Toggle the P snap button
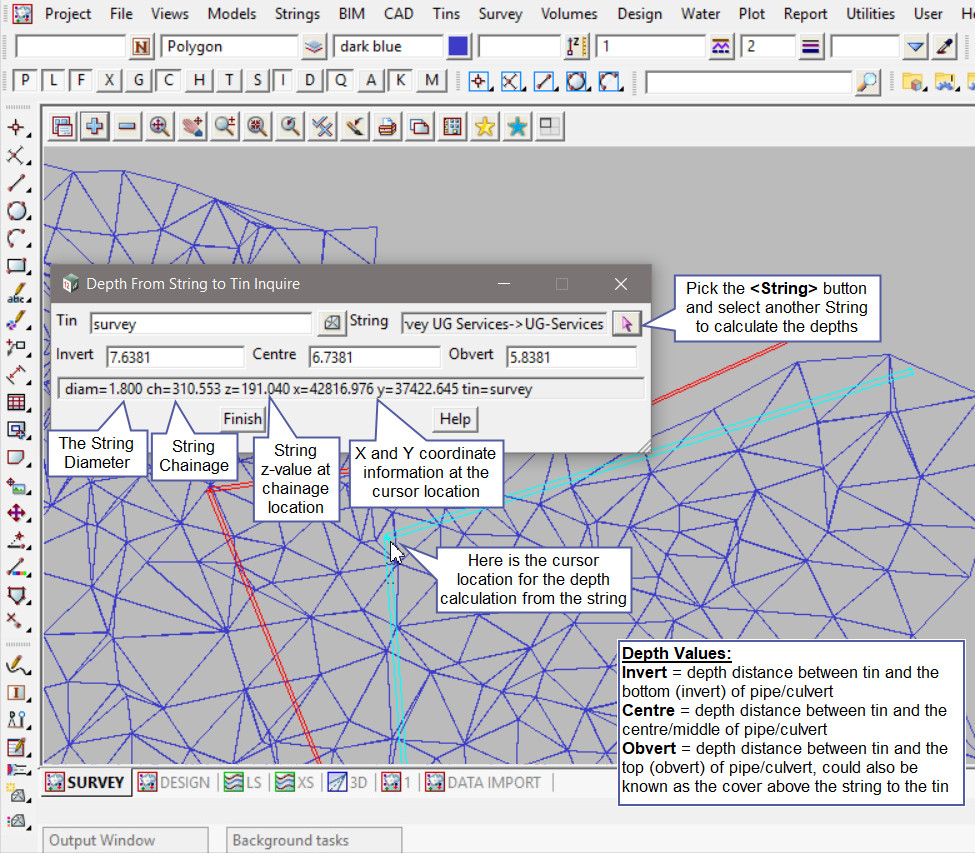 coord(25,81)
